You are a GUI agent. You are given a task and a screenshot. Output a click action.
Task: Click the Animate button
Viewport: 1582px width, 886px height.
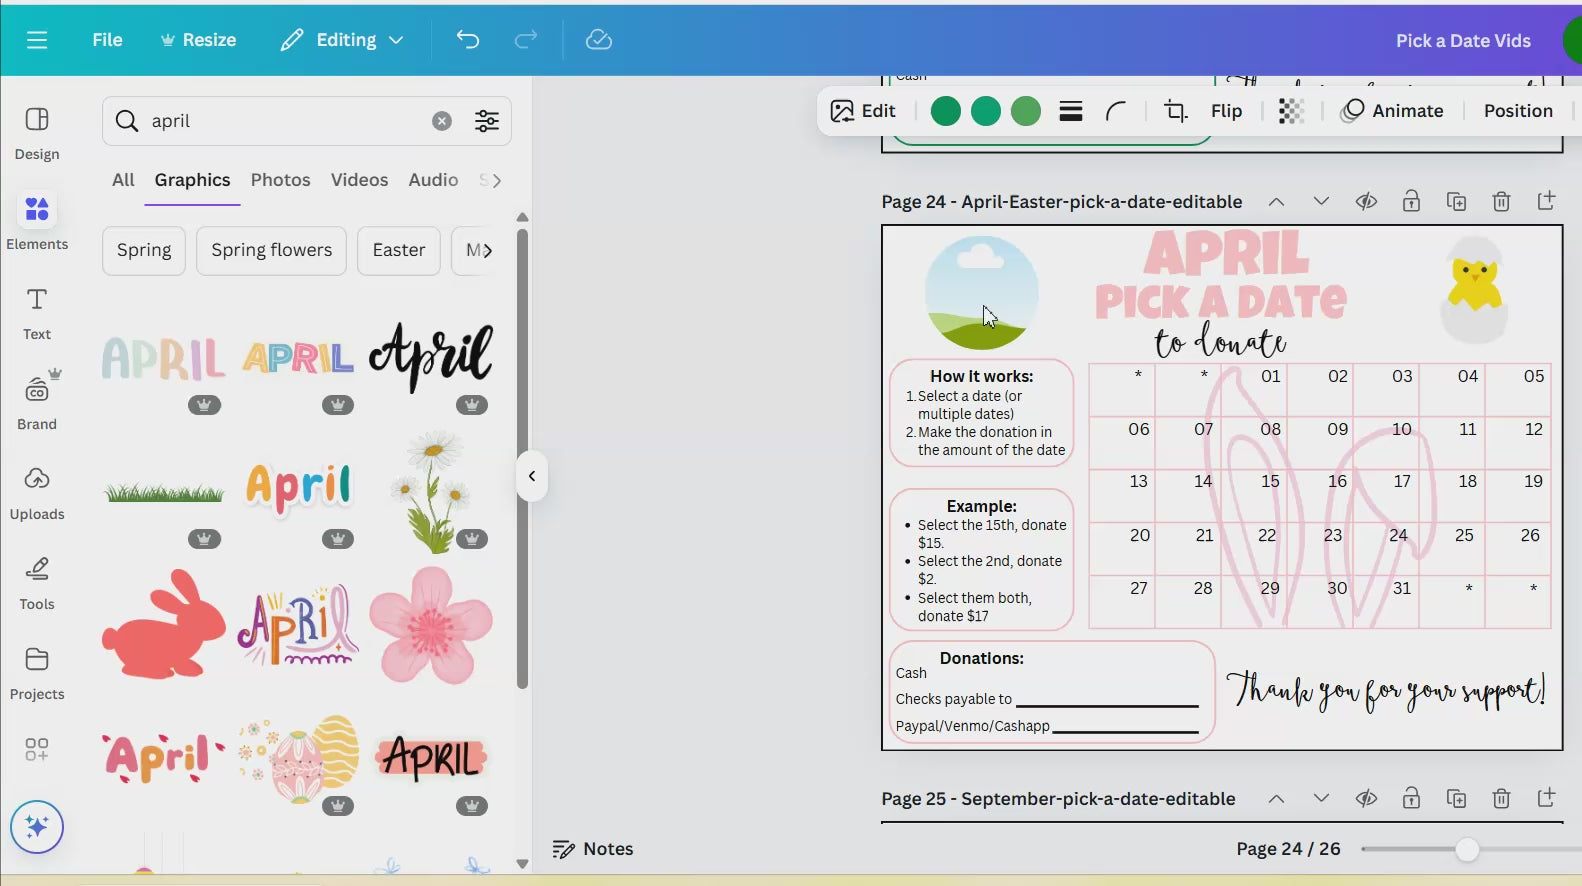1392,111
